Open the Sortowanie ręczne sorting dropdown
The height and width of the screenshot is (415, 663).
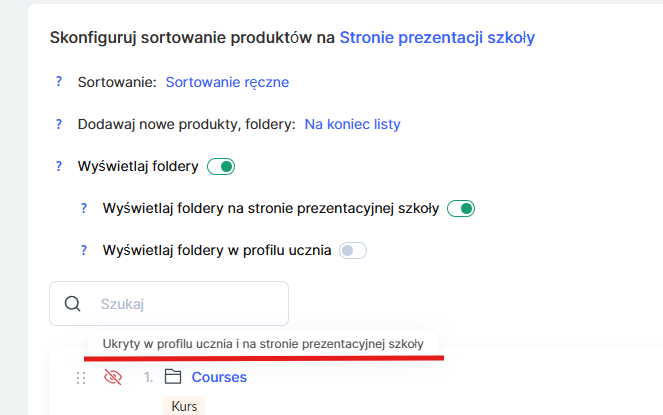(x=227, y=82)
